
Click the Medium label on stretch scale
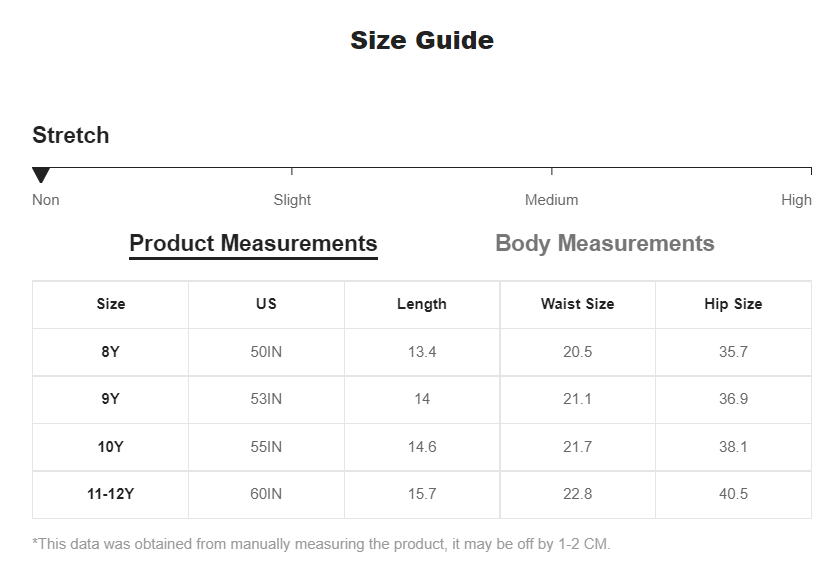coord(551,200)
